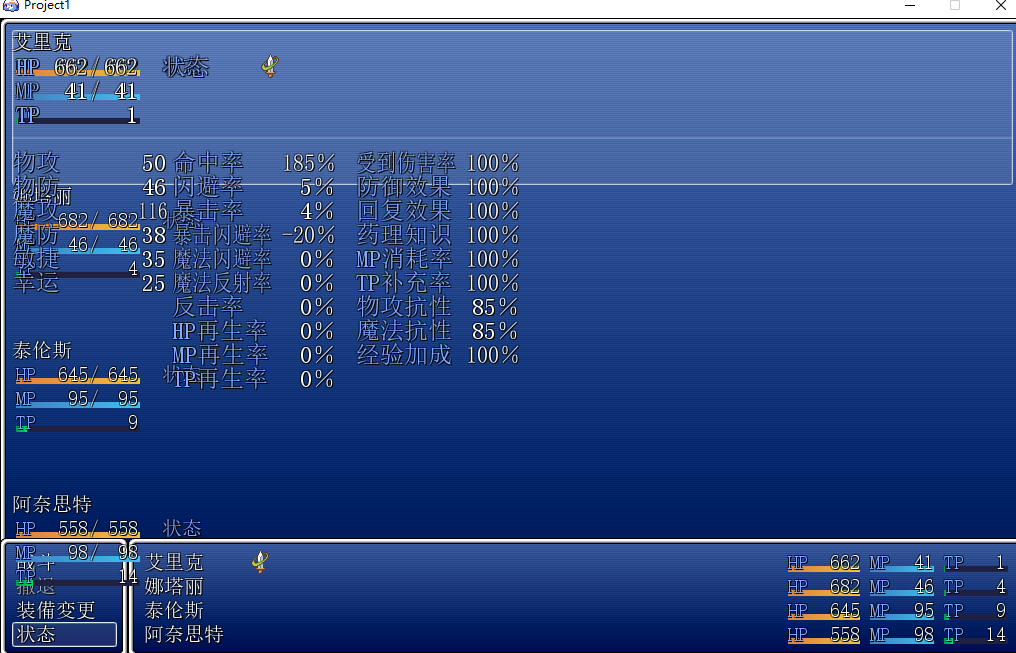Choose the highlighted 状态 command in command window
This screenshot has width=1016, height=653.
pos(65,634)
